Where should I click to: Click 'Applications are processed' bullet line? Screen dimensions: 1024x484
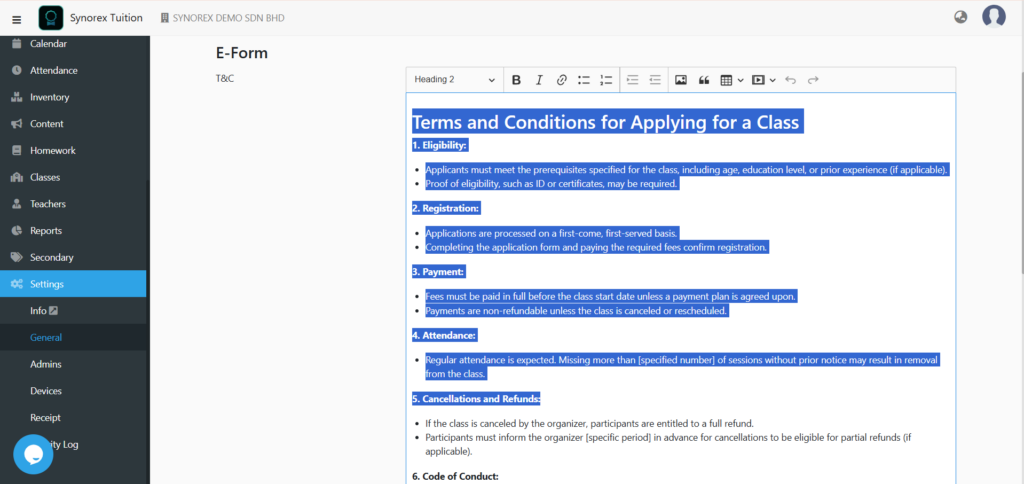coord(552,233)
